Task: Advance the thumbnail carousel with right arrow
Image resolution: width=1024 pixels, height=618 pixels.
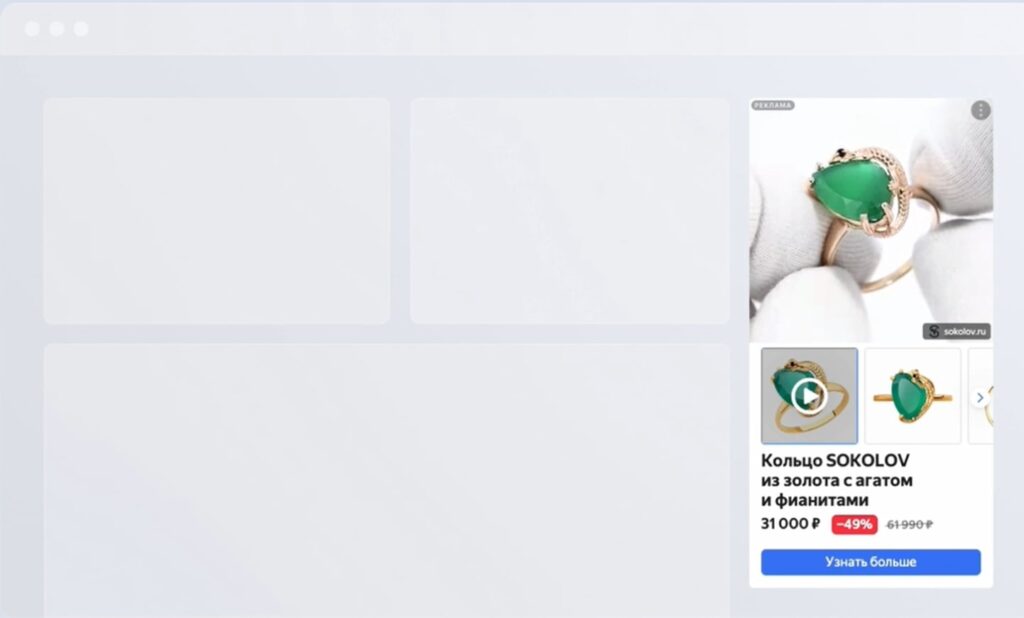Action: (980, 397)
